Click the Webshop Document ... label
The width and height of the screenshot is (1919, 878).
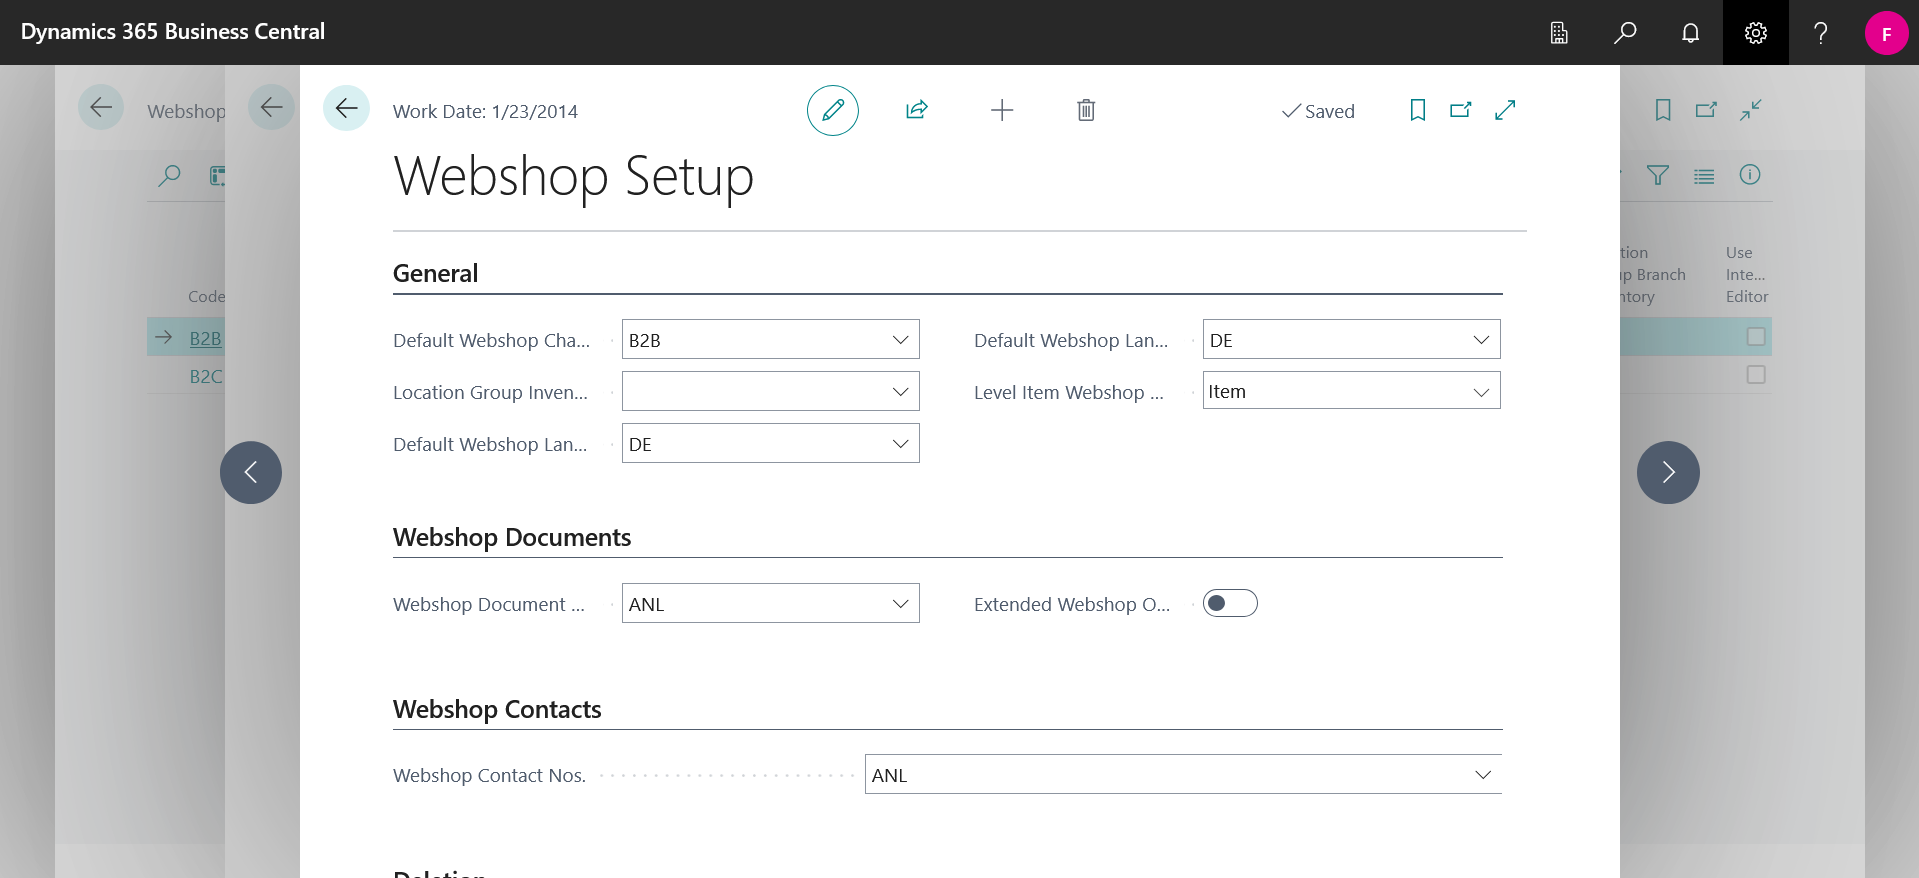(489, 604)
